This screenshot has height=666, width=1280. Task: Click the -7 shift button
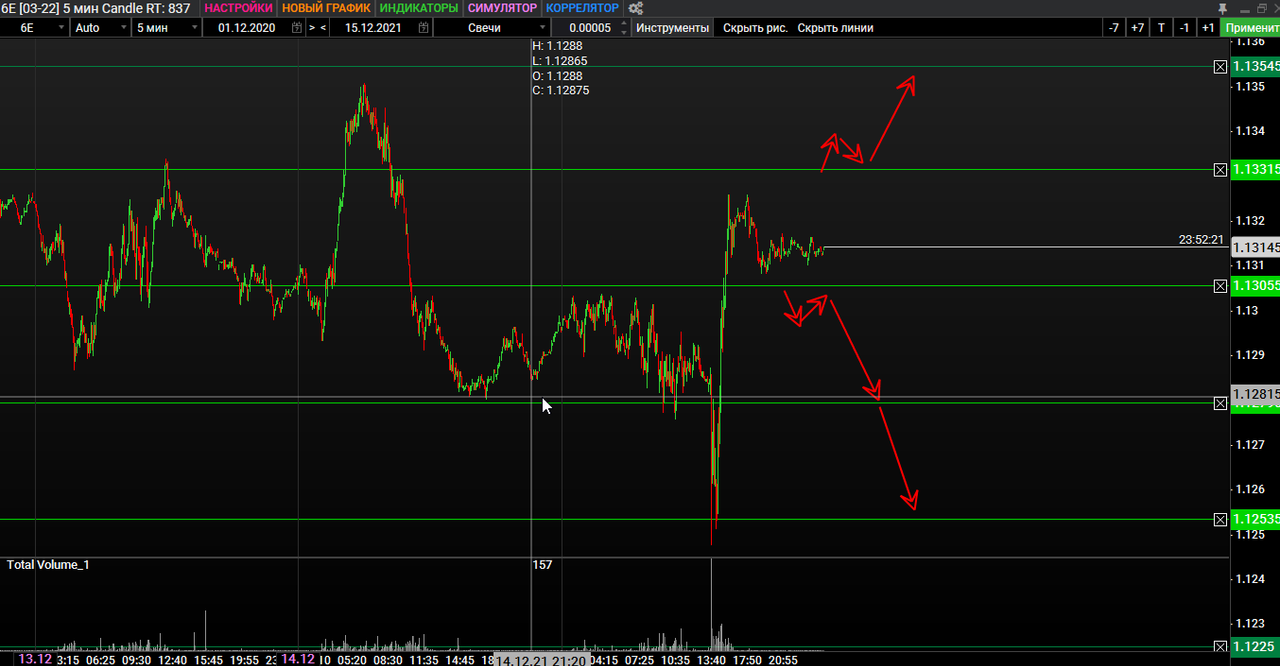tap(1114, 28)
